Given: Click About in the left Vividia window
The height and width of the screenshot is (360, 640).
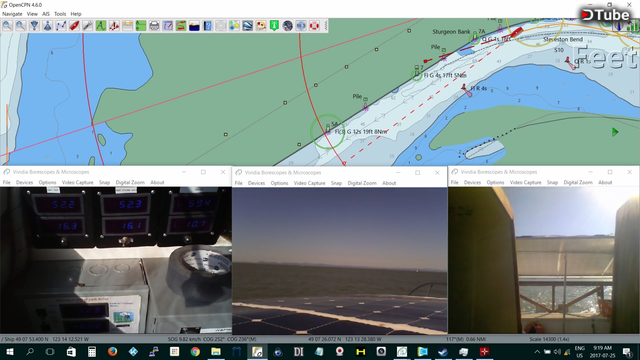Looking at the screenshot, I should pos(157,182).
